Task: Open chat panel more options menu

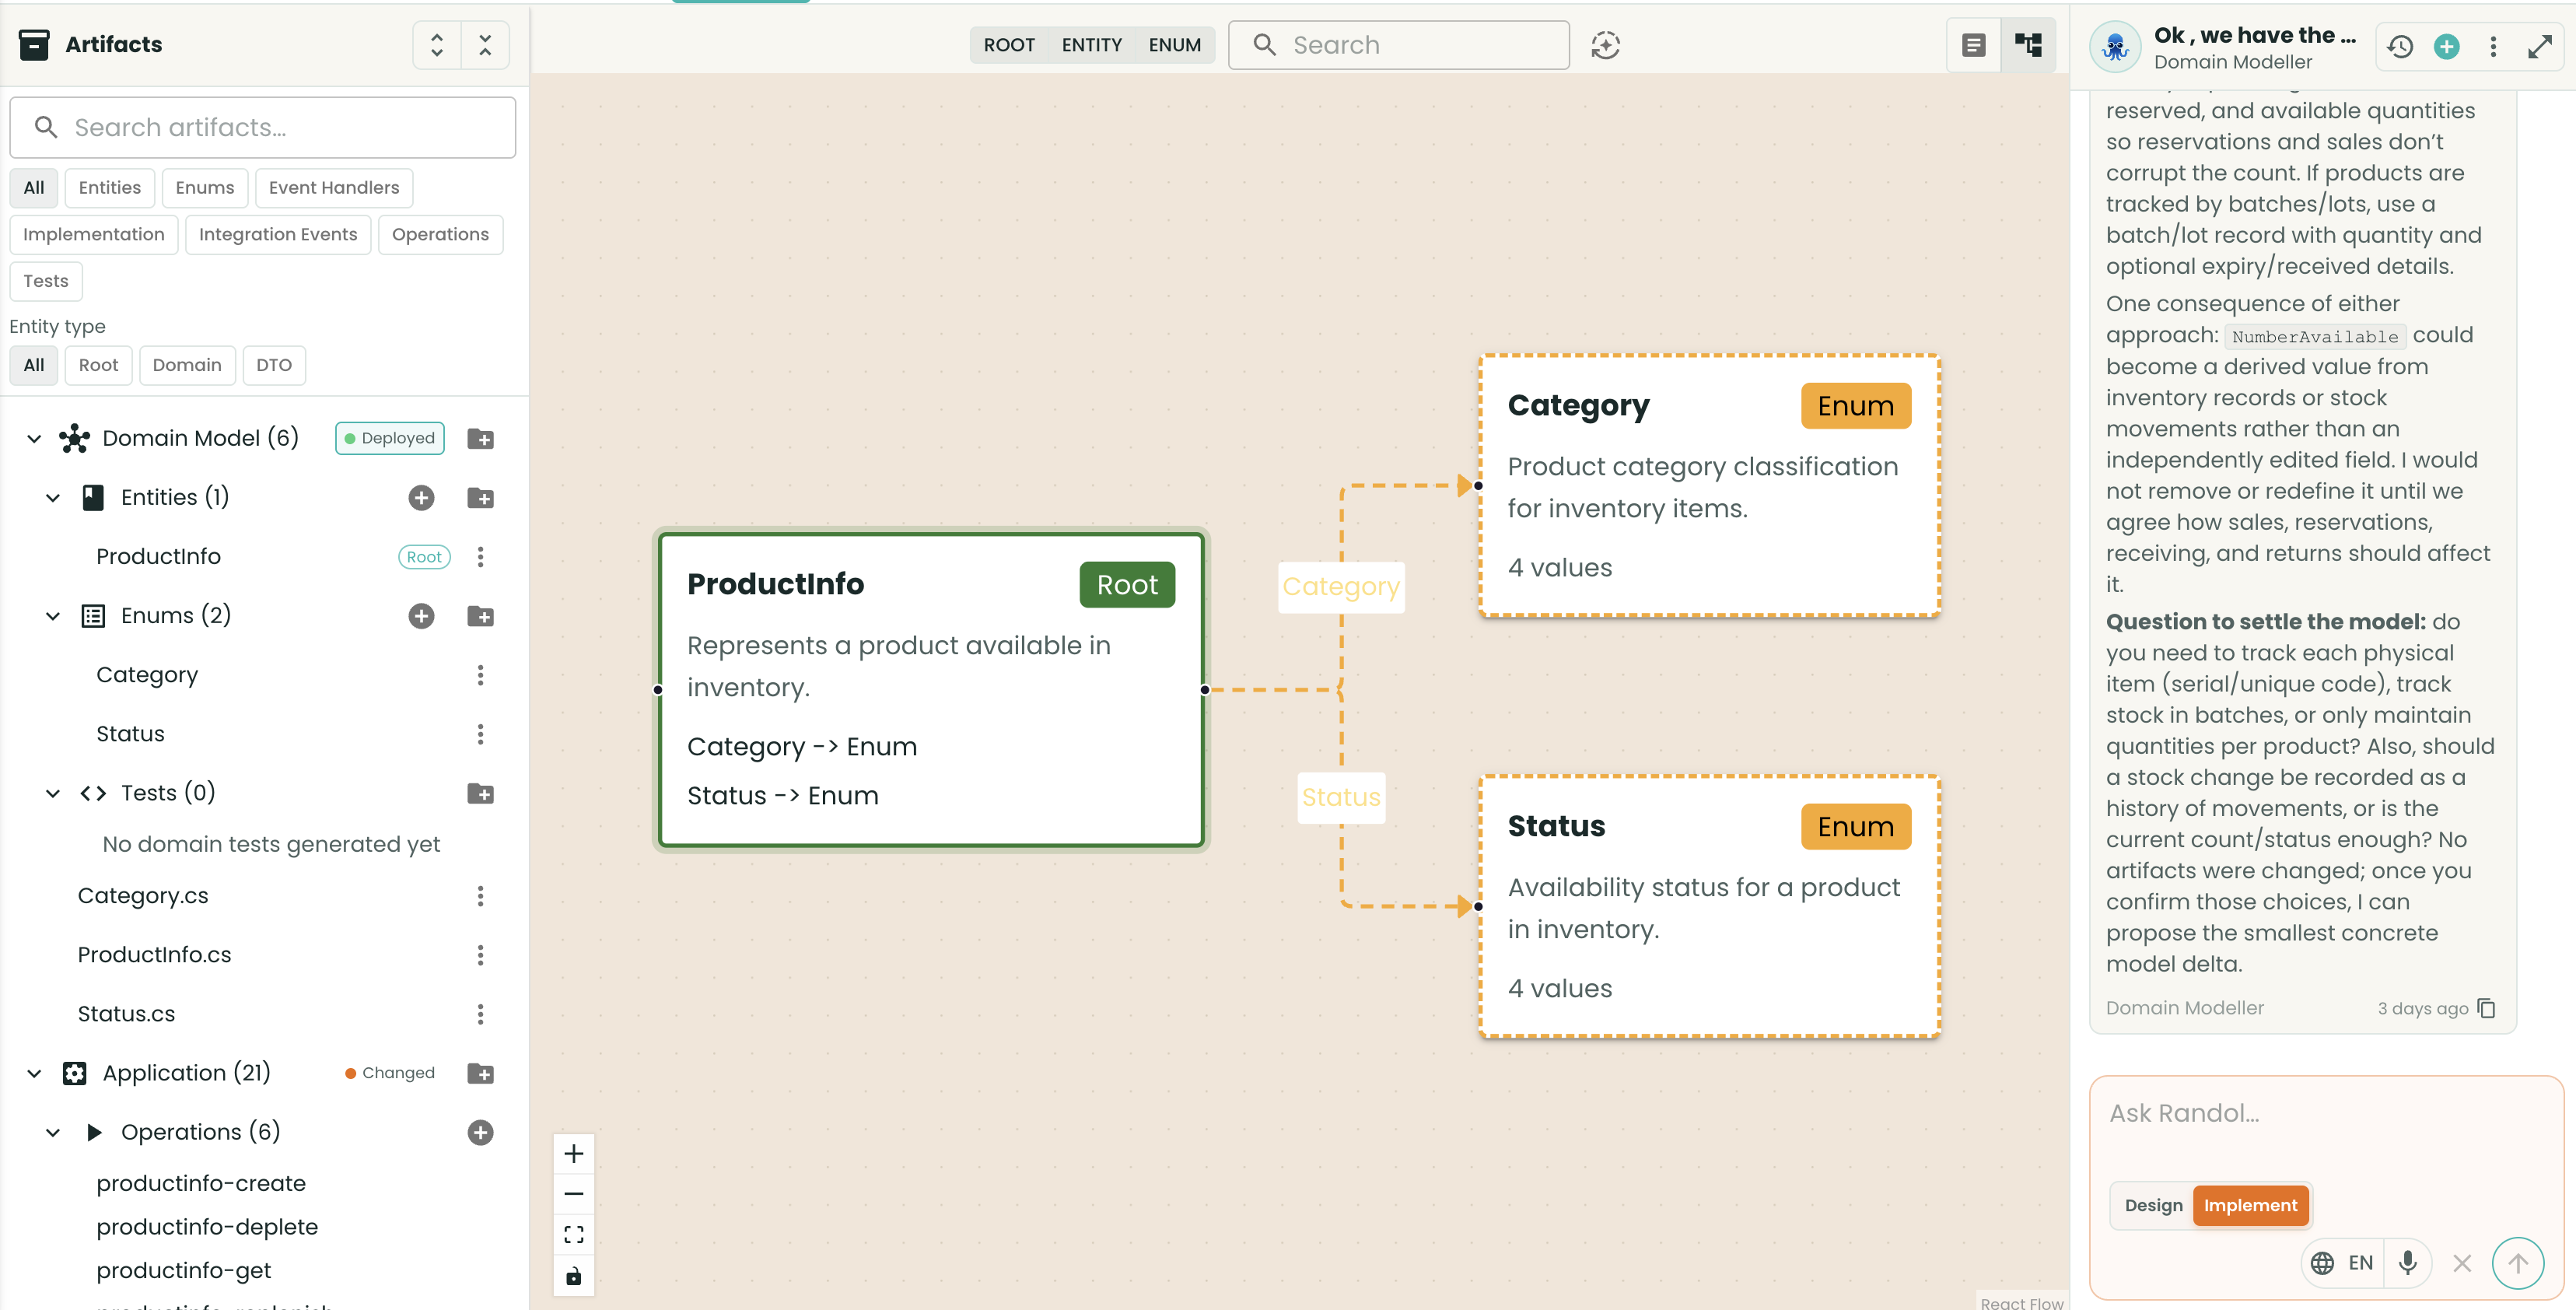Action: point(2493,46)
